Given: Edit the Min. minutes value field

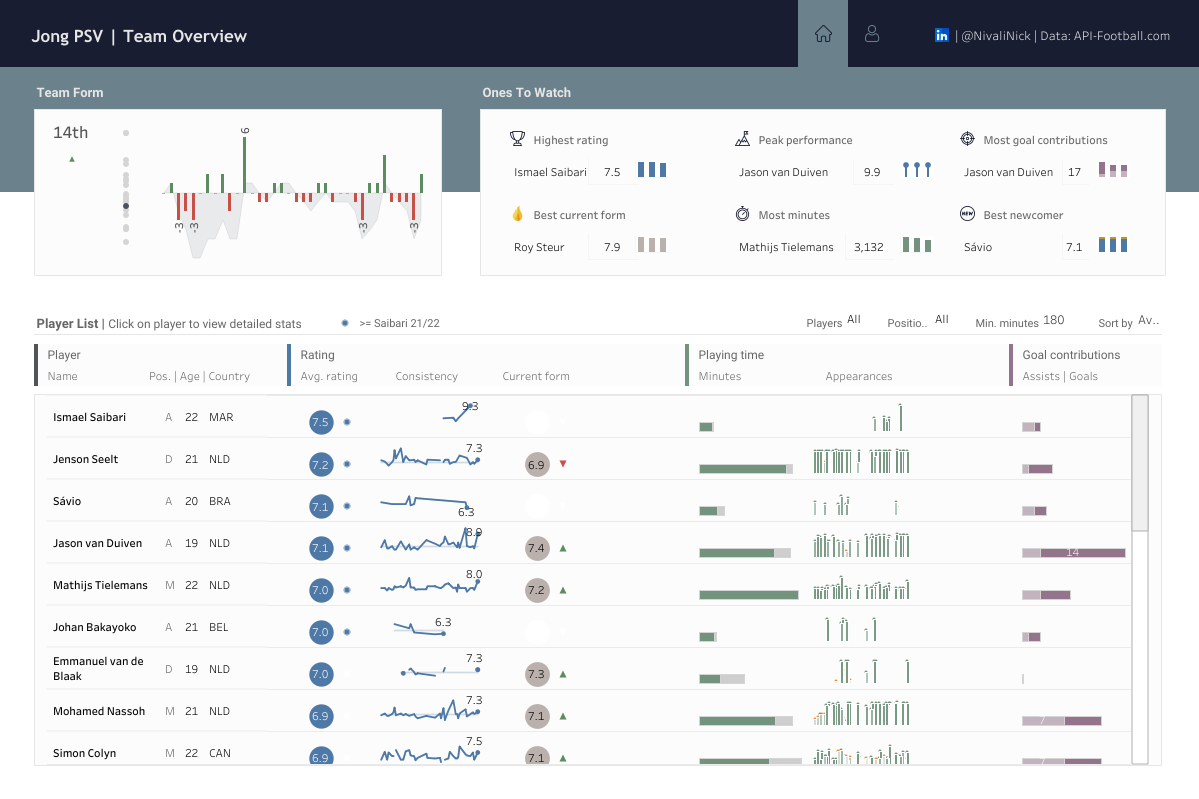Looking at the screenshot, I should (1053, 320).
